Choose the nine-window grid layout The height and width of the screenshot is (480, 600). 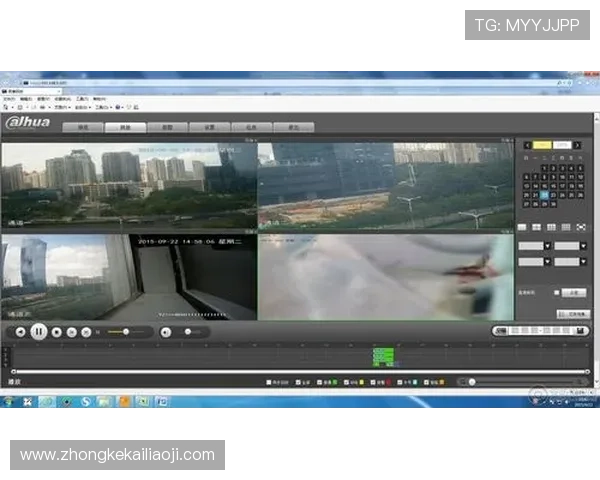click(x=551, y=228)
